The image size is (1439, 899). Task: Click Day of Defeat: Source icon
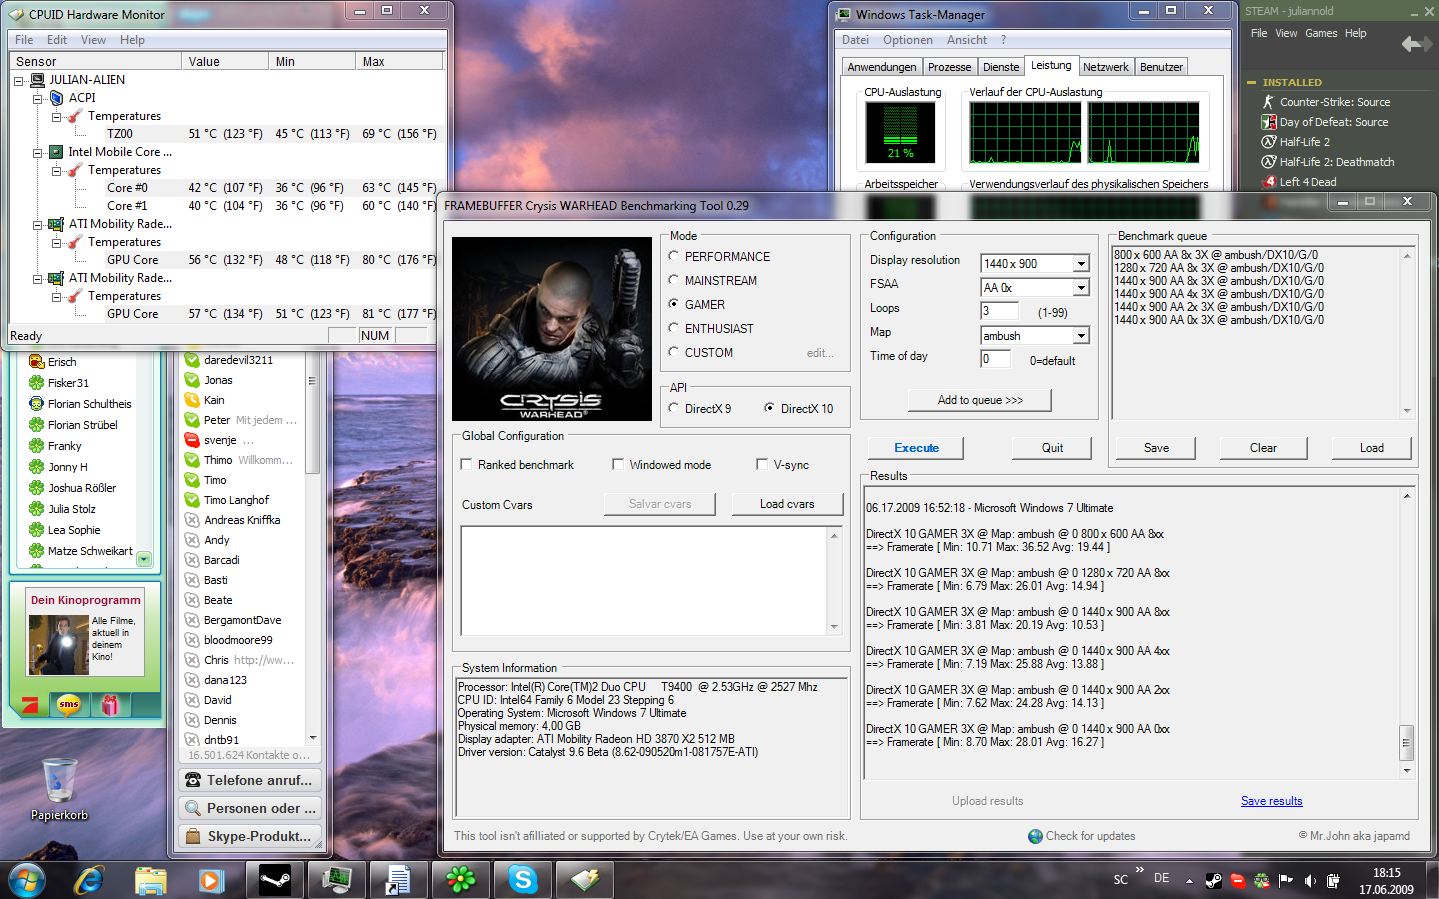pos(1268,122)
